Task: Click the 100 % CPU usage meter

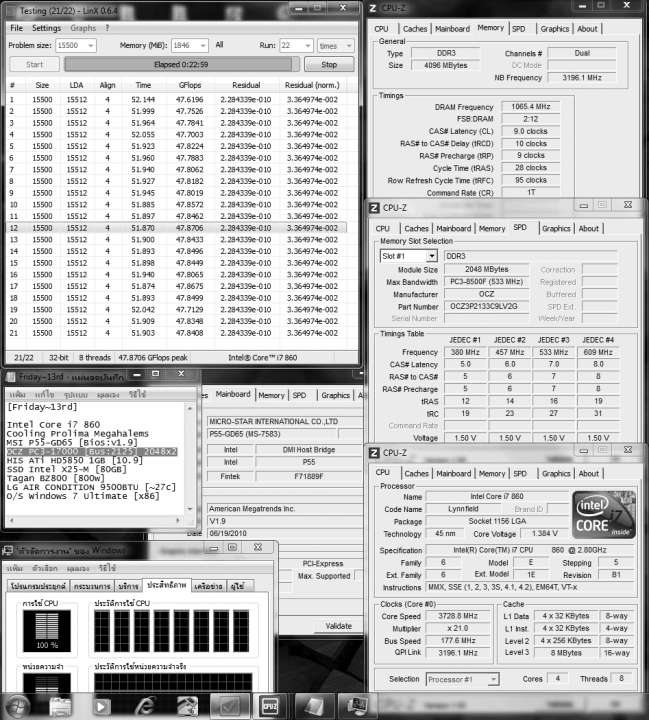Action: point(47,630)
